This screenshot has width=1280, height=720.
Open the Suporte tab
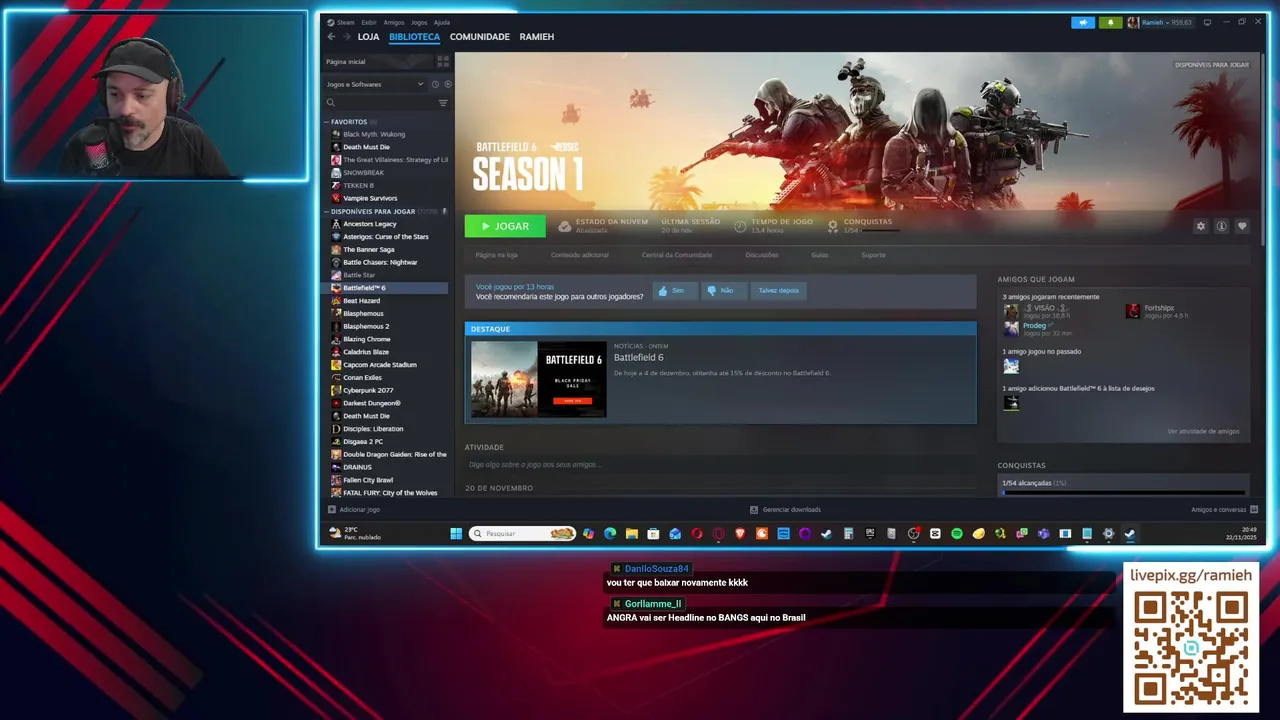click(873, 255)
